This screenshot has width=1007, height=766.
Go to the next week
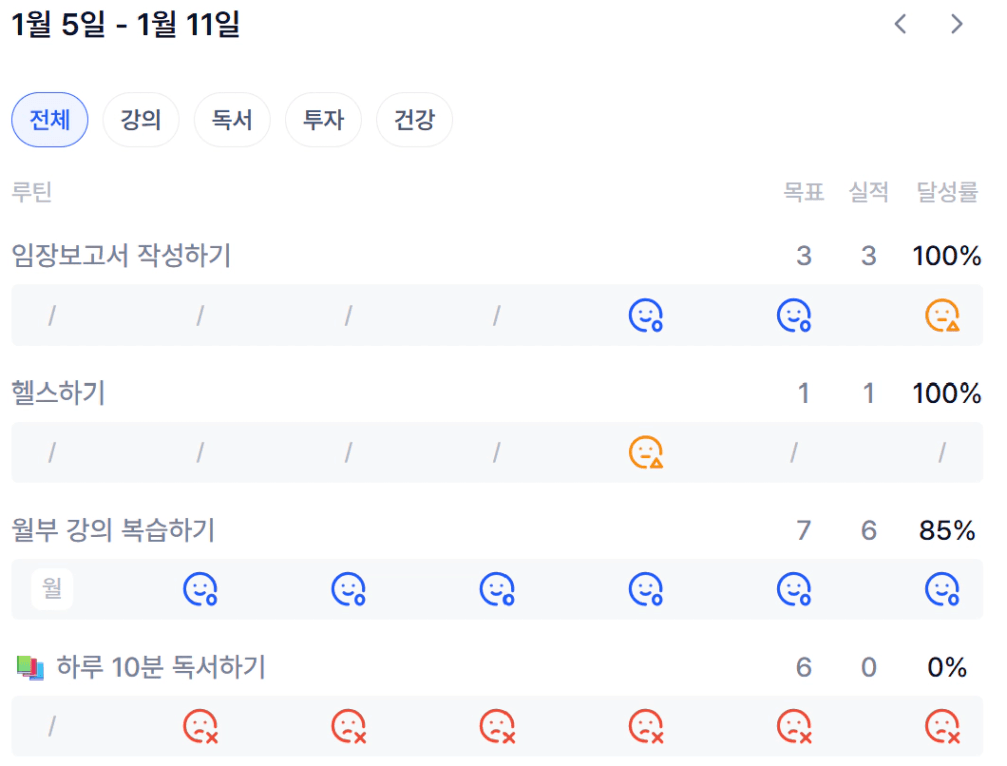pyautogui.click(x=957, y=25)
